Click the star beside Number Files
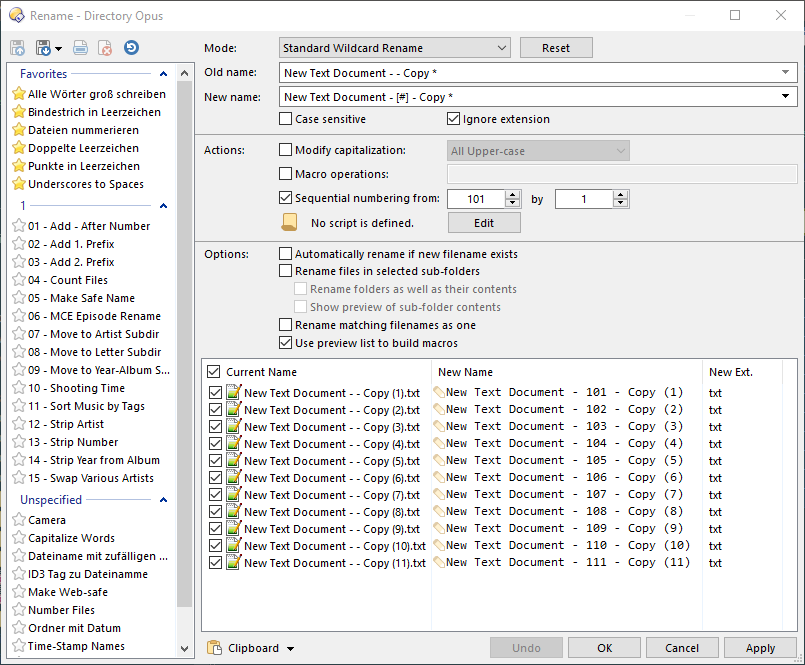Screen dimensions: 805x665 click(19, 610)
